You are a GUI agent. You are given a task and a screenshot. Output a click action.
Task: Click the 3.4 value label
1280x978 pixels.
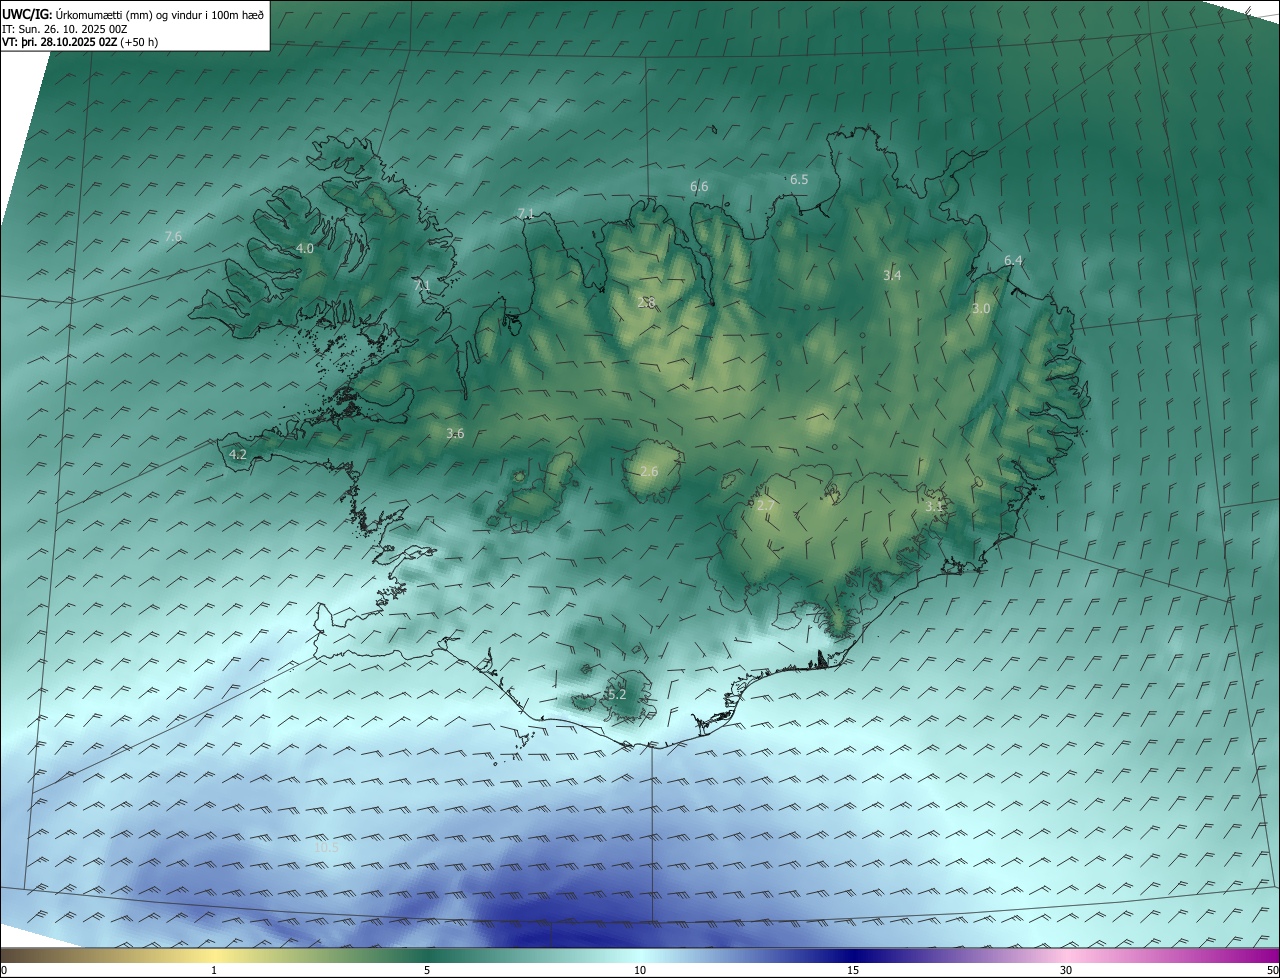(892, 275)
